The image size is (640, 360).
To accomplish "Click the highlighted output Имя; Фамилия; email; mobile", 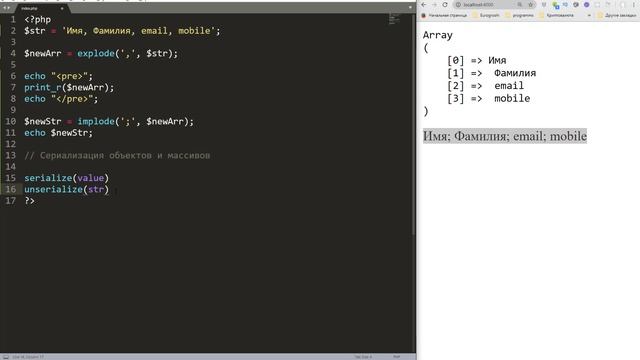I will tap(505, 136).
